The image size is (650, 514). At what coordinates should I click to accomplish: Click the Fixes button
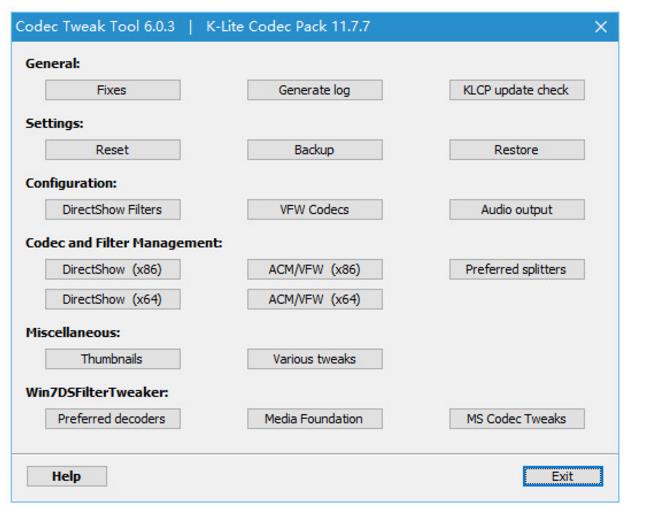click(112, 90)
